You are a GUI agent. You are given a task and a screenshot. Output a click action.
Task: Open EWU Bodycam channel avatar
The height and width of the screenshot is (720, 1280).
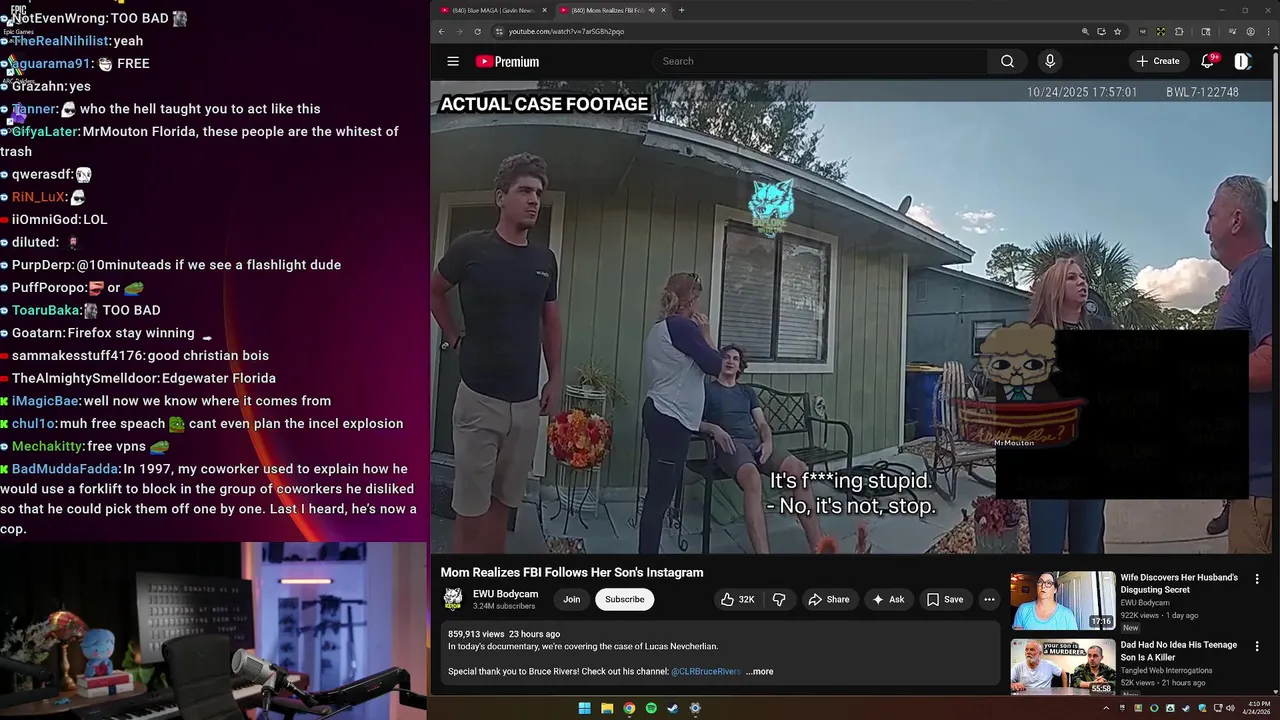pyautogui.click(x=453, y=599)
